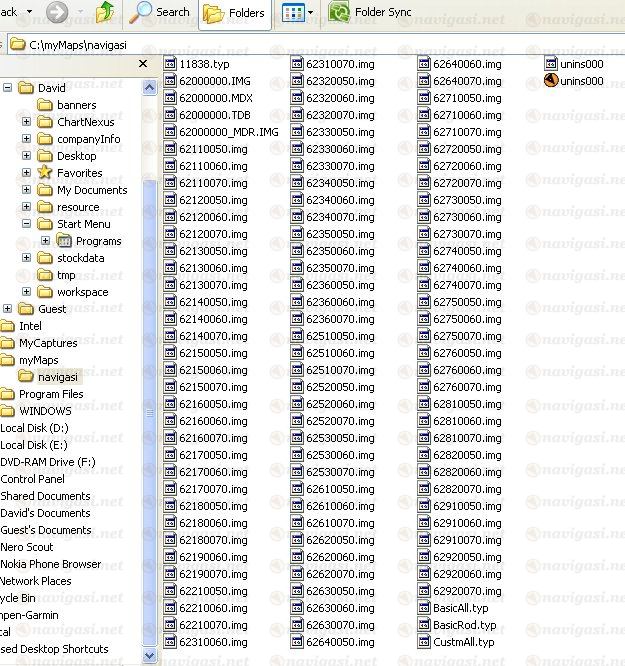Expand the Guest folder node
Image resolution: width=625 pixels, height=666 pixels.
[8, 309]
